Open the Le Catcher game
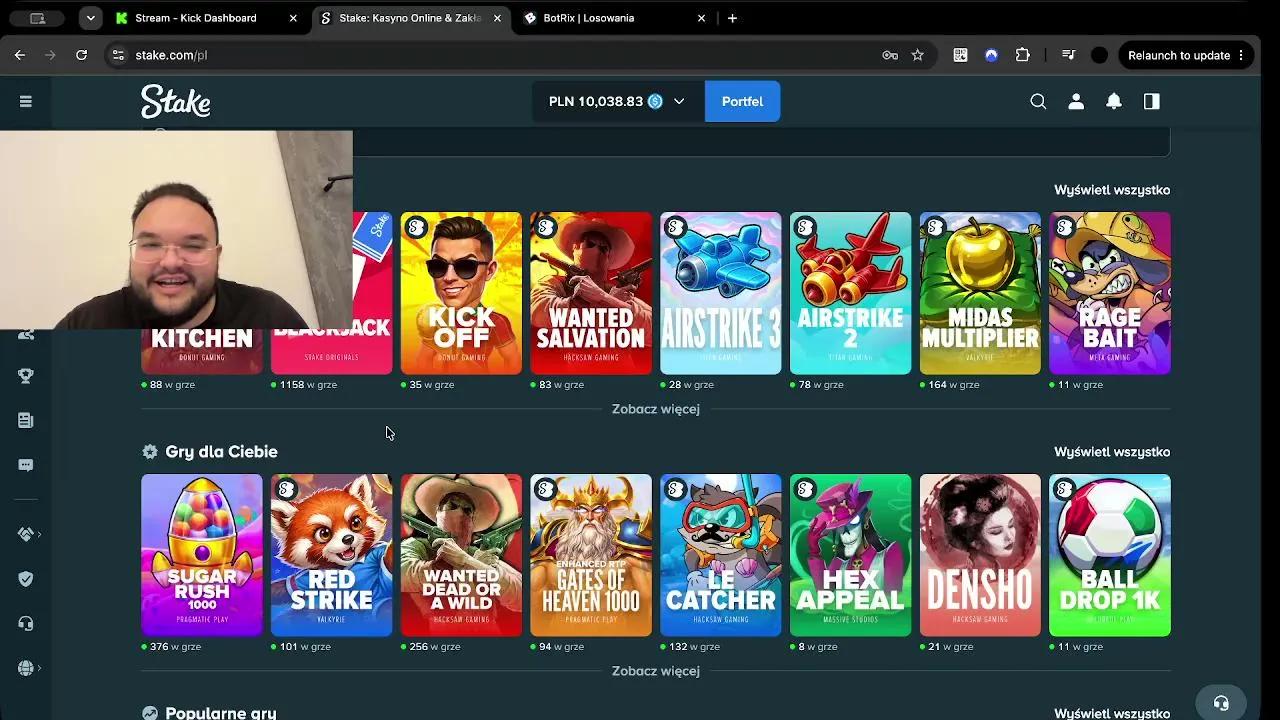 (x=721, y=555)
